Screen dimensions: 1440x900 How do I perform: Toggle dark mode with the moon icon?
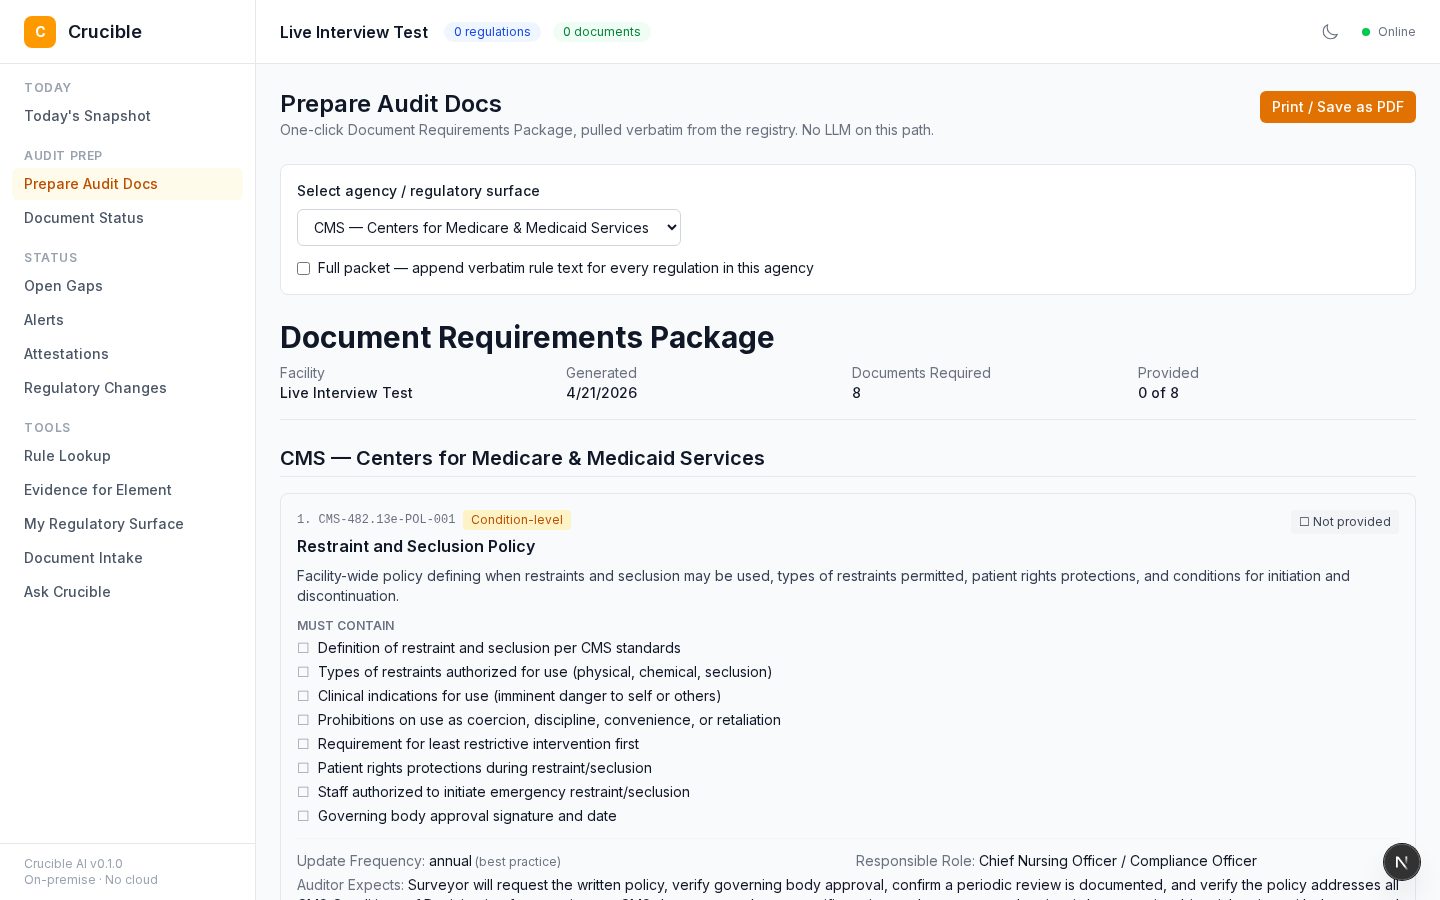(x=1330, y=32)
